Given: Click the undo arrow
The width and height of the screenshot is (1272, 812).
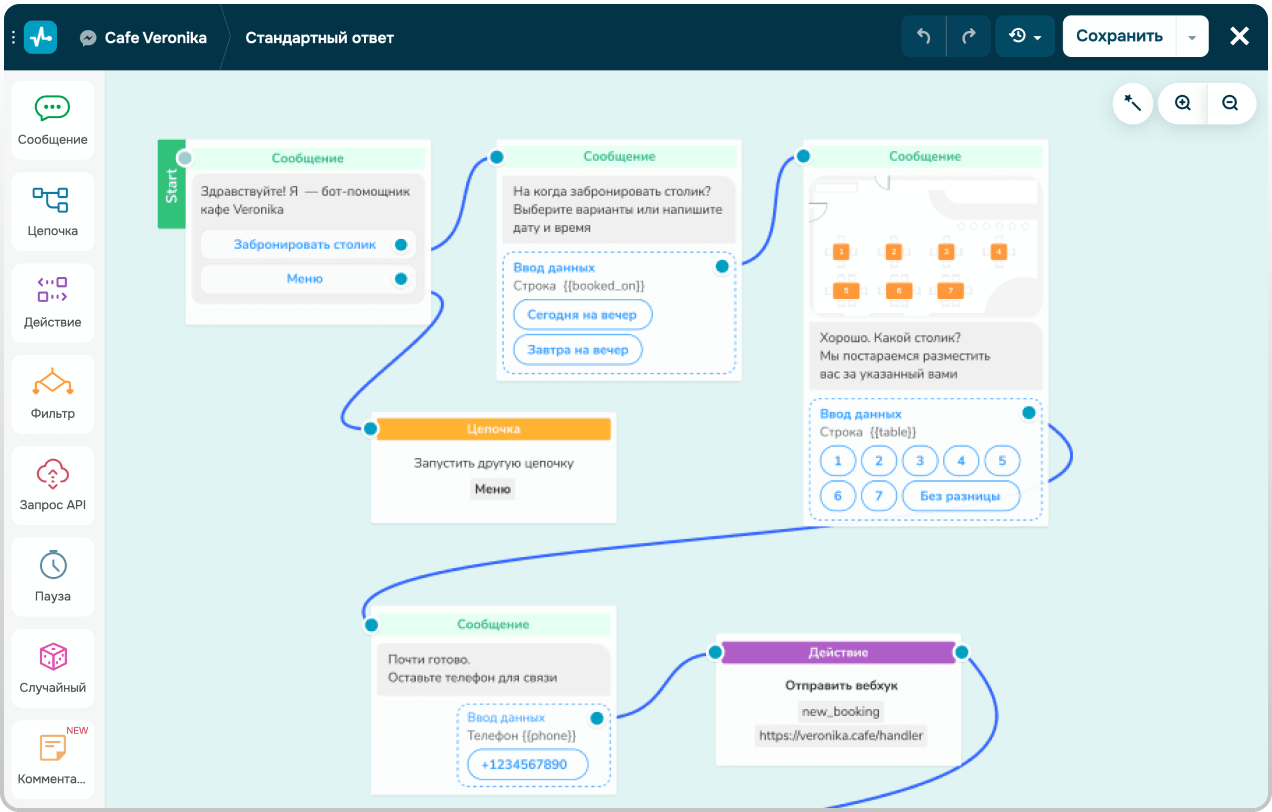Looking at the screenshot, I should click(923, 37).
